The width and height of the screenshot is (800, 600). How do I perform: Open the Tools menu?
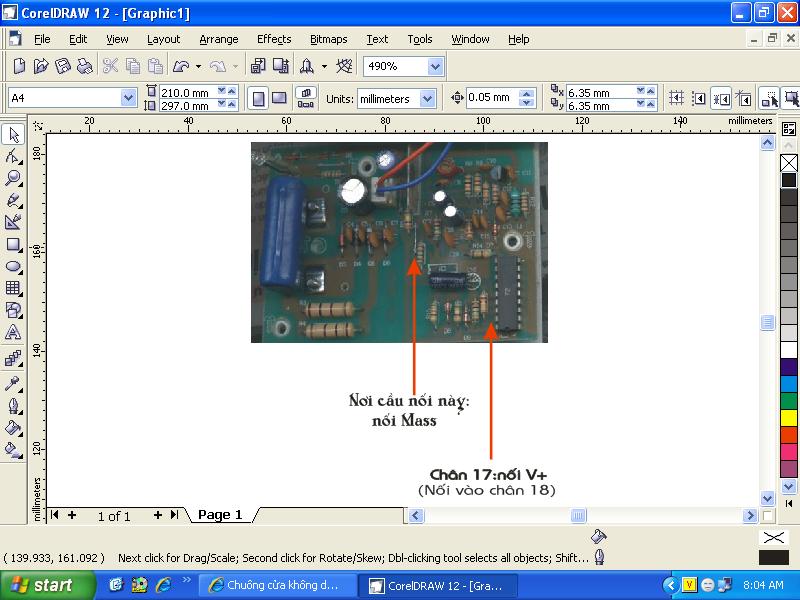tap(419, 39)
